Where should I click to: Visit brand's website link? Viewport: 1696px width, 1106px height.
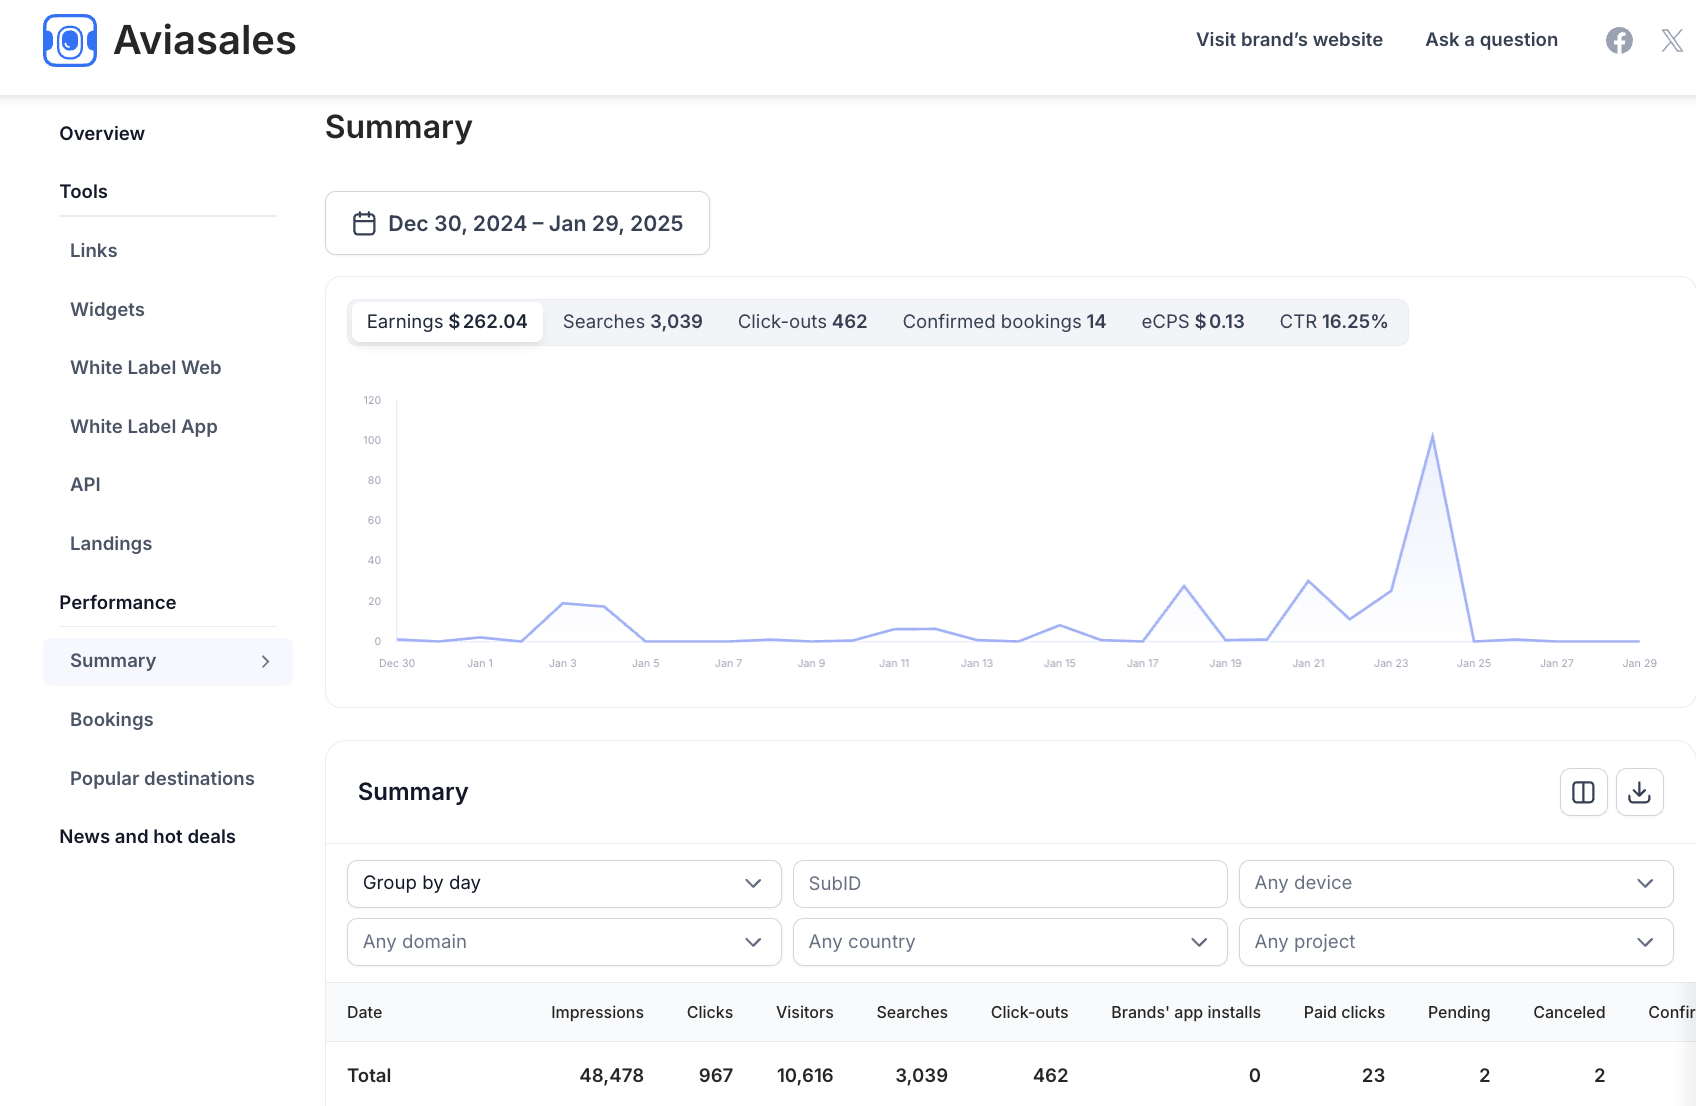(1289, 40)
